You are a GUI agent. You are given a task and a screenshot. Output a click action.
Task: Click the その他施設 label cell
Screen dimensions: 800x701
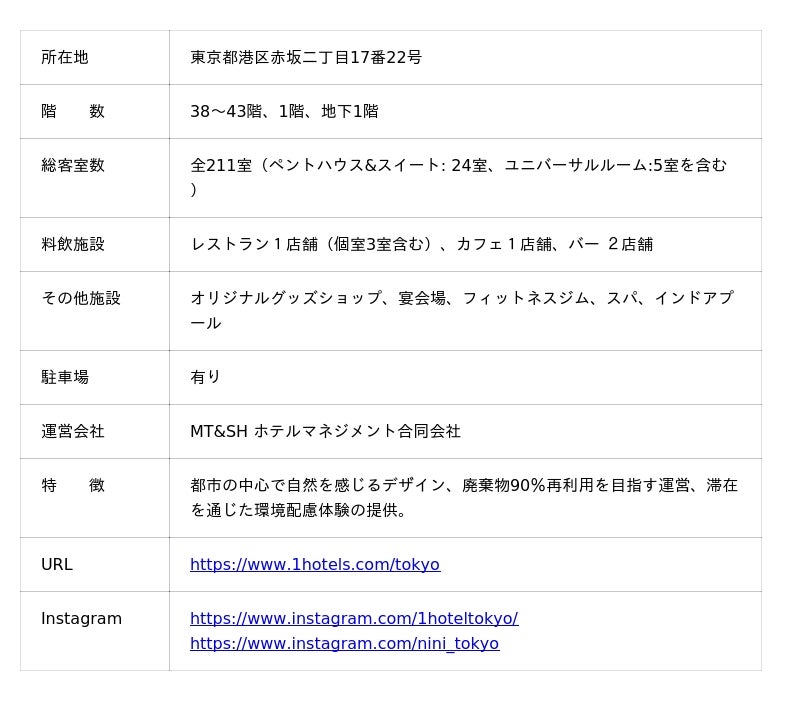(95, 311)
